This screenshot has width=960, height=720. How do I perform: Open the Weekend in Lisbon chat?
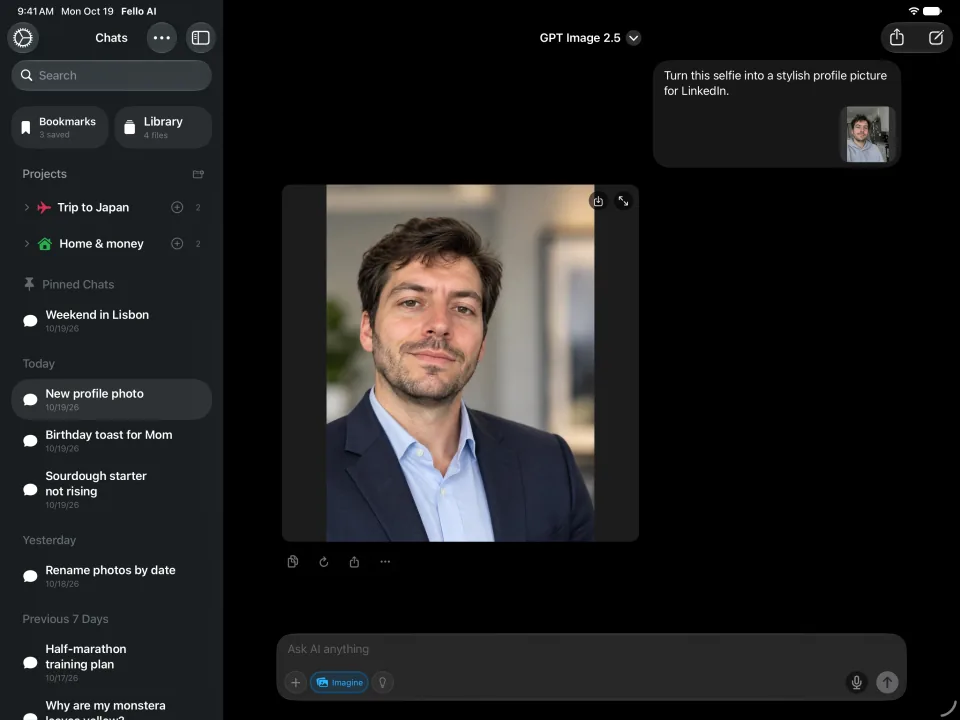click(111, 320)
